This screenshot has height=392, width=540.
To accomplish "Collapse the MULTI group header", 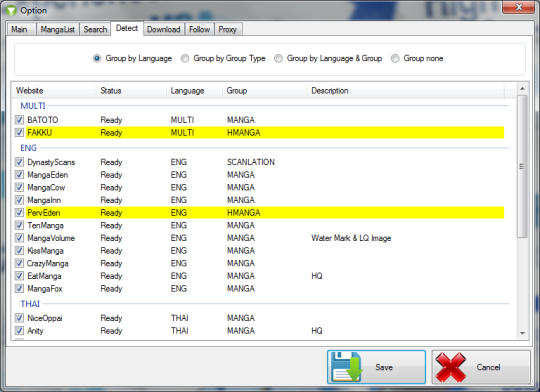I will click(33, 106).
